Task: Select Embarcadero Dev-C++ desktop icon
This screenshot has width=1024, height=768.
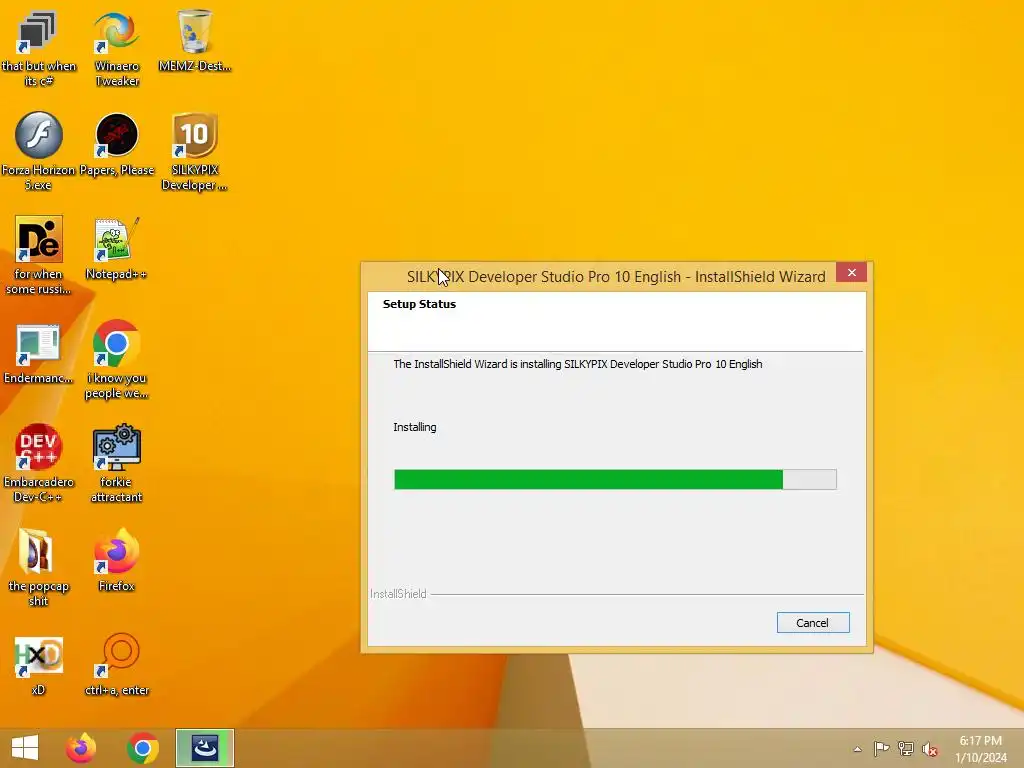Action: (38, 463)
